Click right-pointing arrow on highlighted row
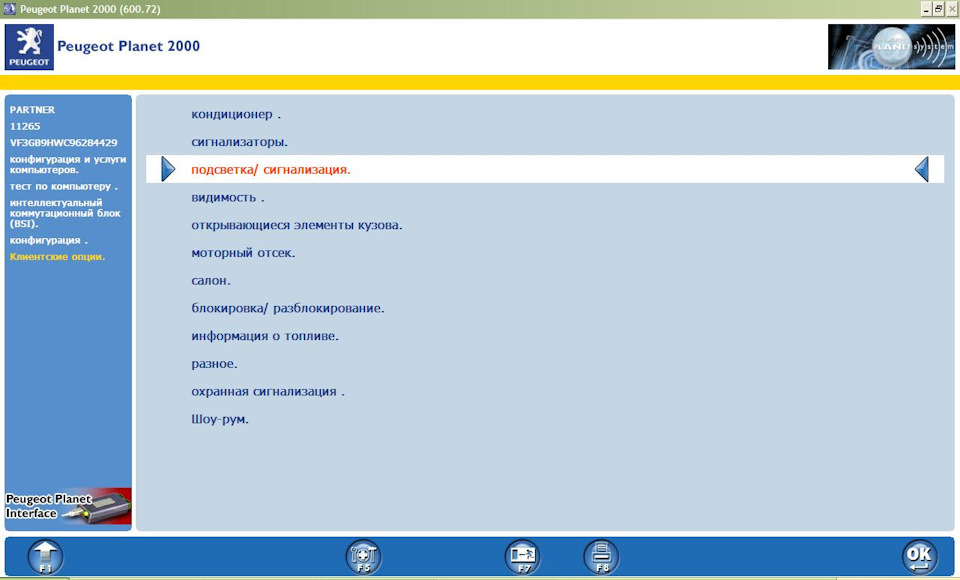This screenshot has width=960, height=580. point(168,169)
